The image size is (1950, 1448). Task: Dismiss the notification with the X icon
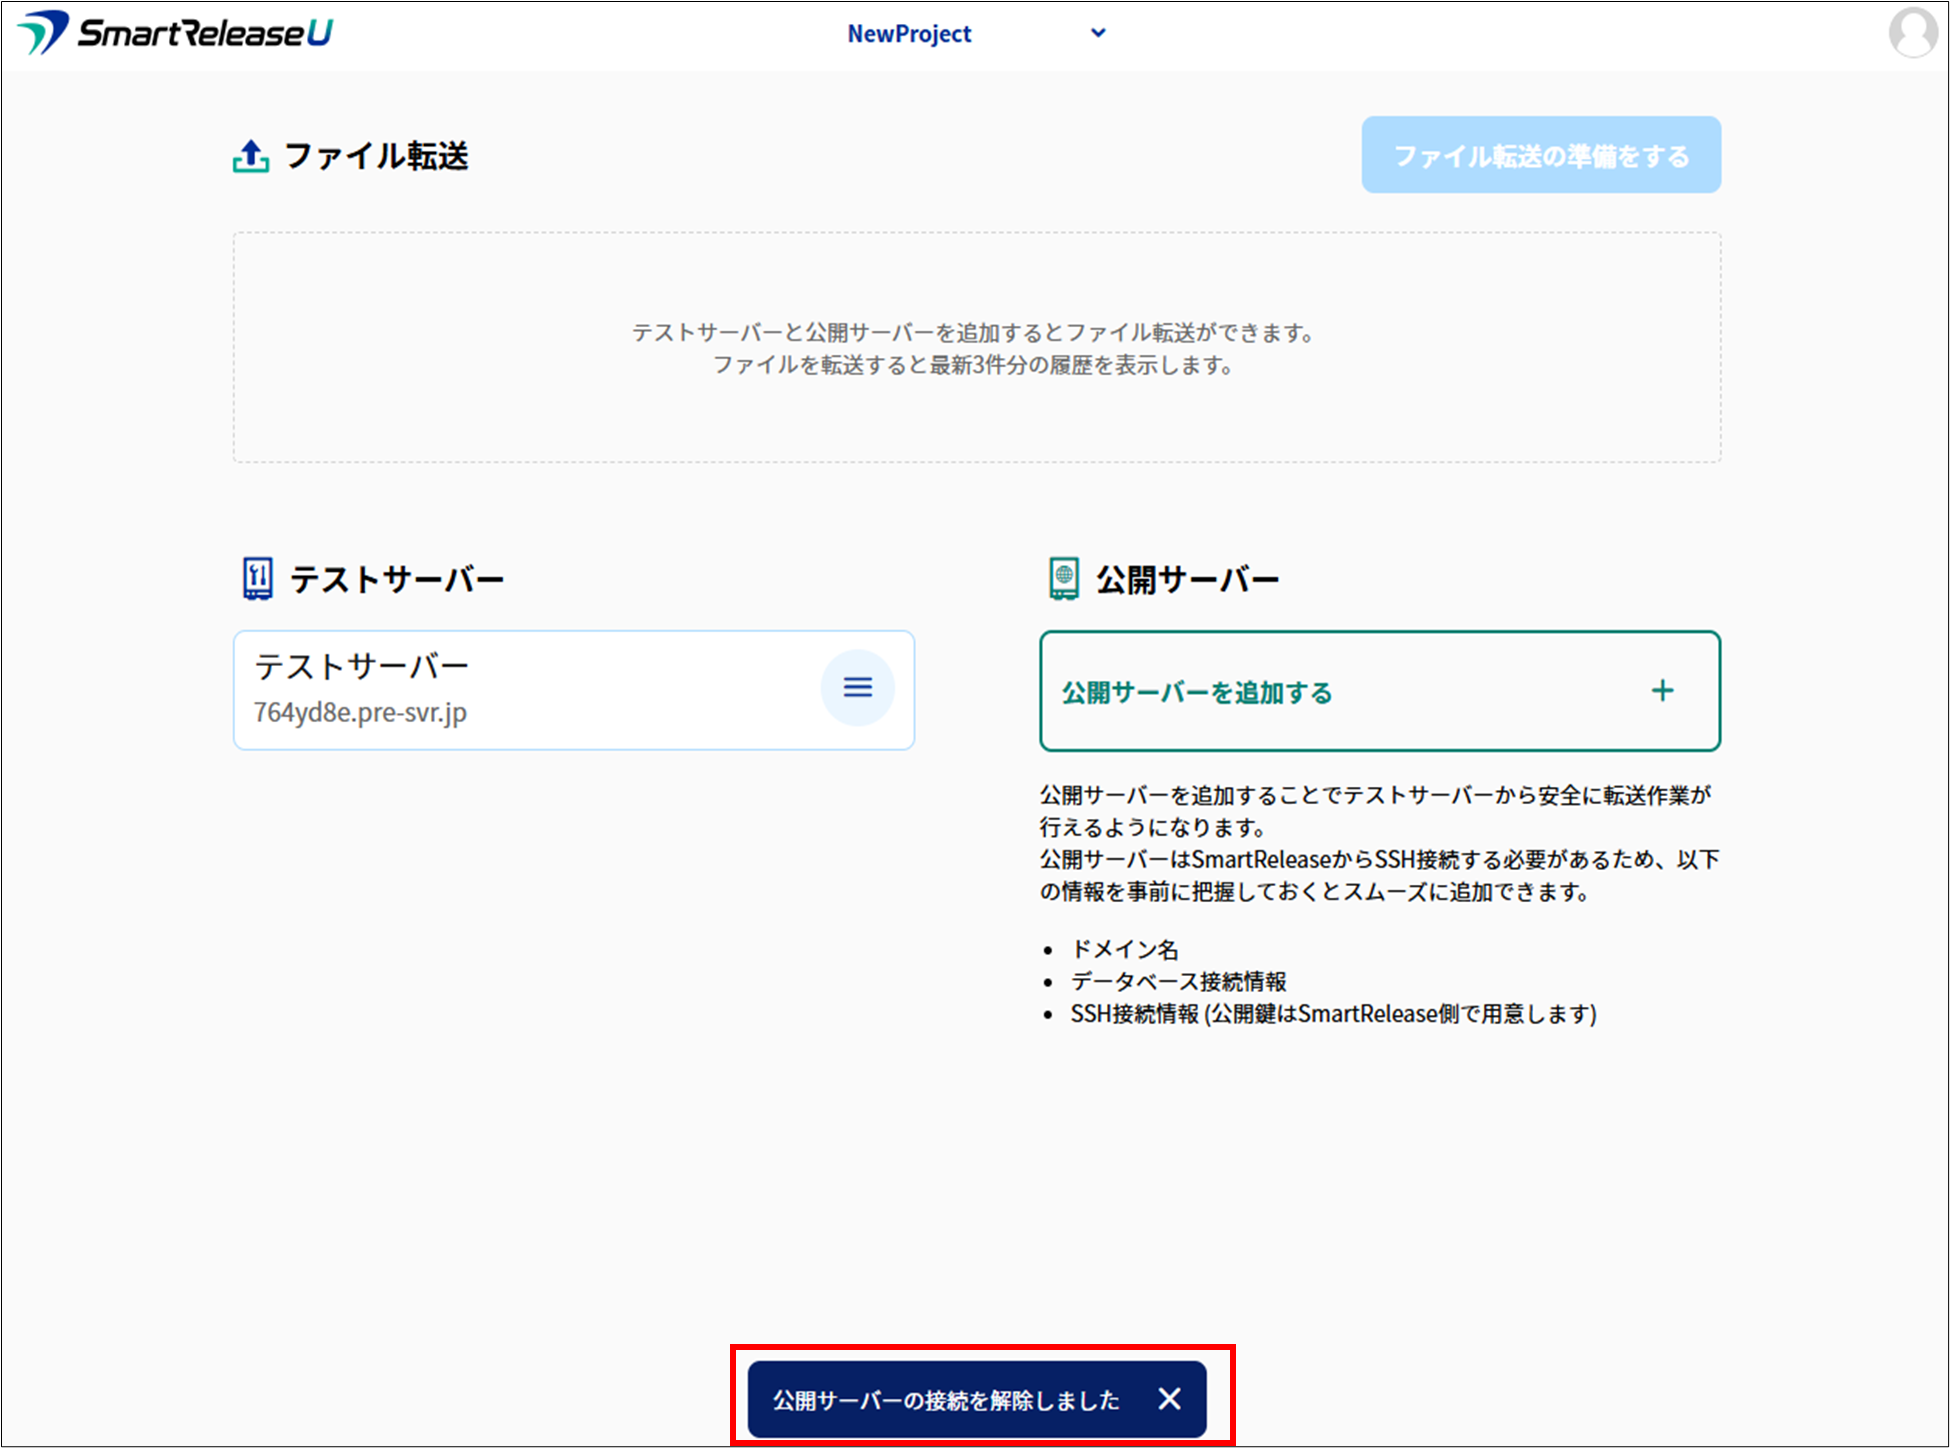pos(1169,1399)
